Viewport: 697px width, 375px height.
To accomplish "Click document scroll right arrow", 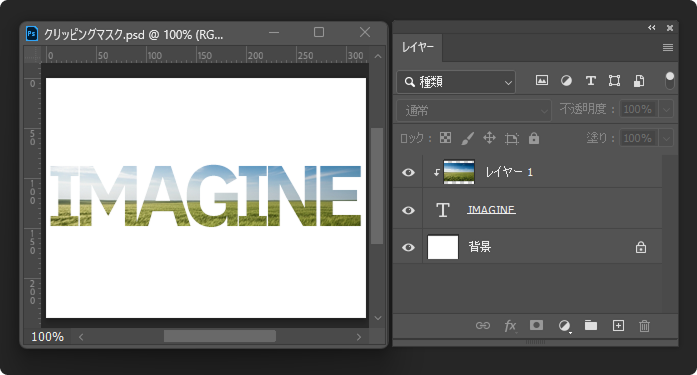I will pos(359,337).
